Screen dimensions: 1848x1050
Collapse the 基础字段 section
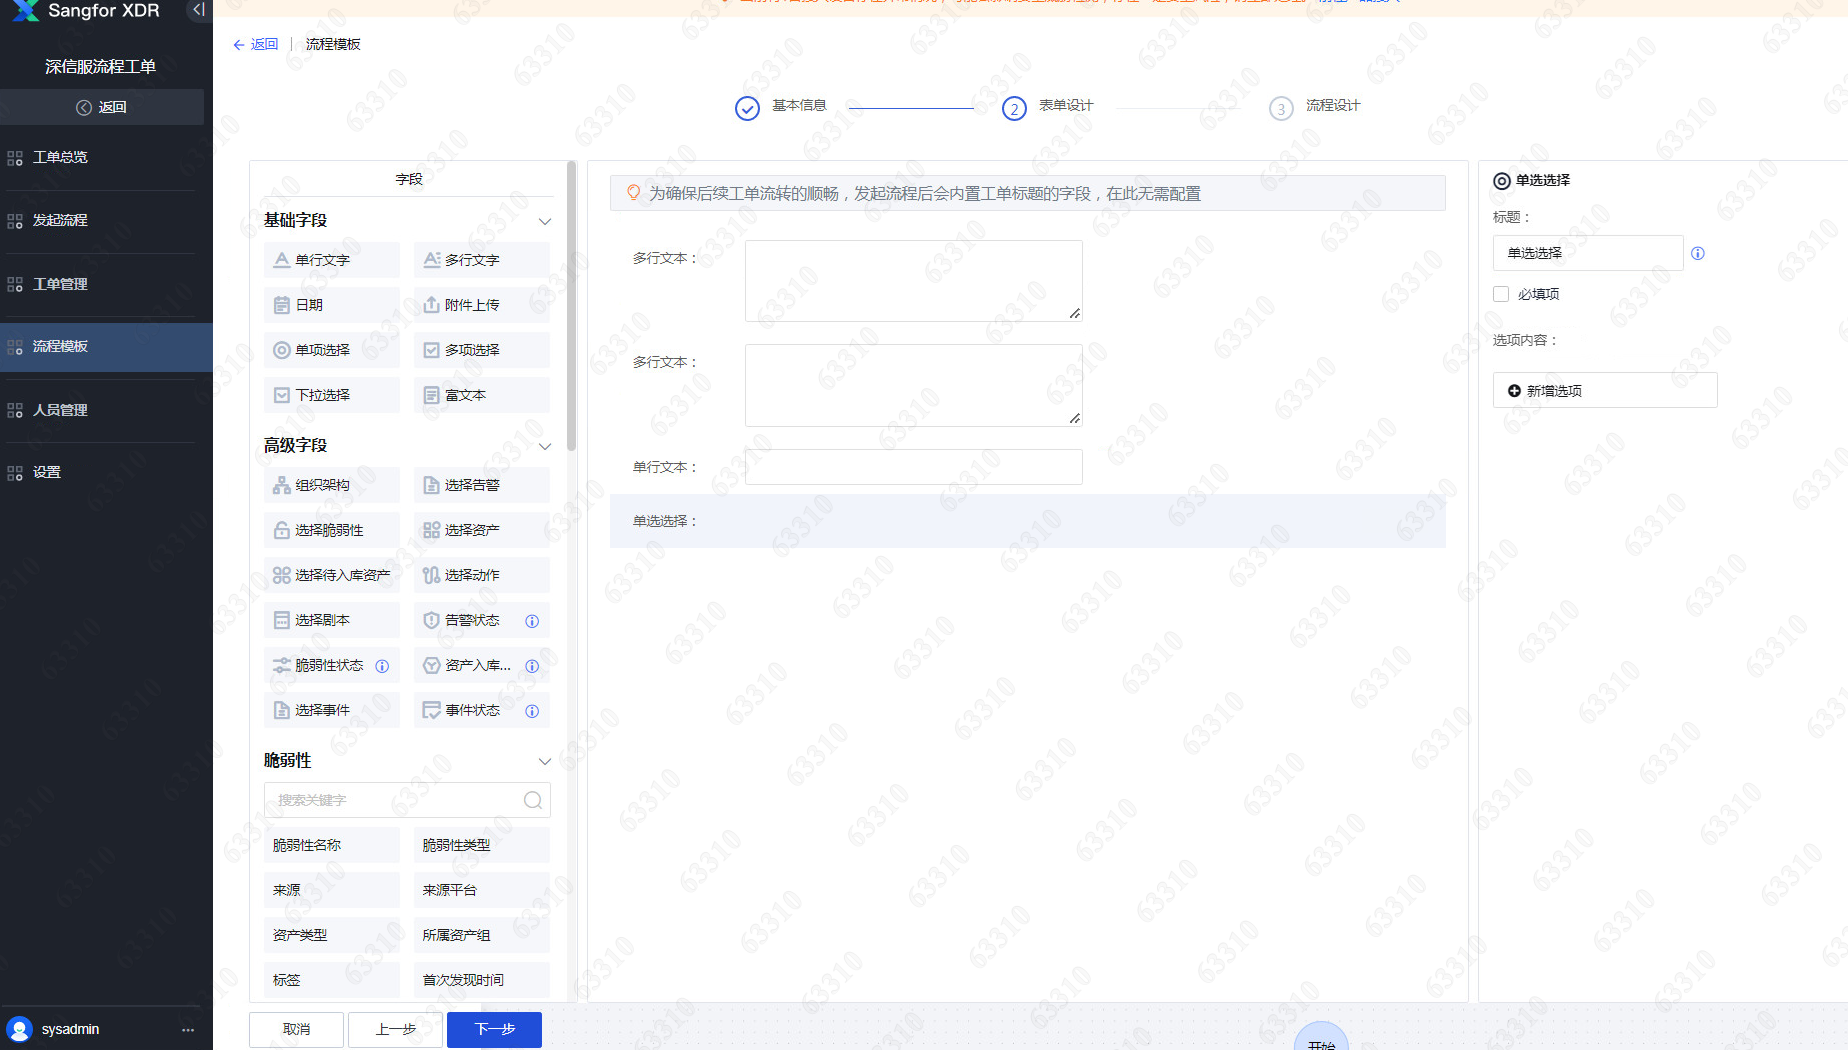coord(545,221)
